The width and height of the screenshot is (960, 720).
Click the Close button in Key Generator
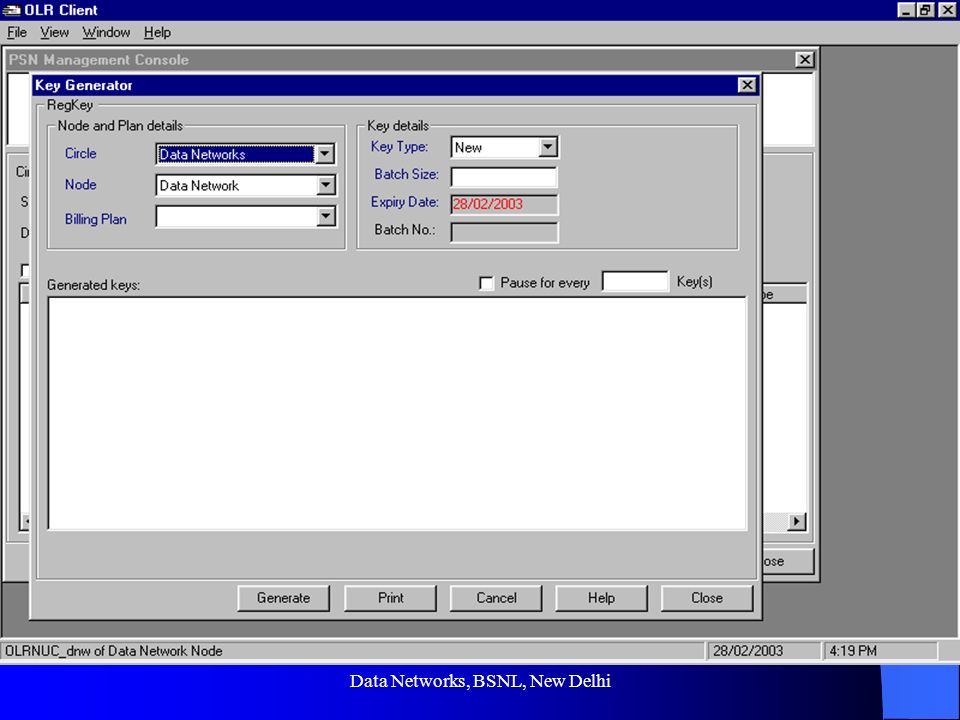pos(707,598)
